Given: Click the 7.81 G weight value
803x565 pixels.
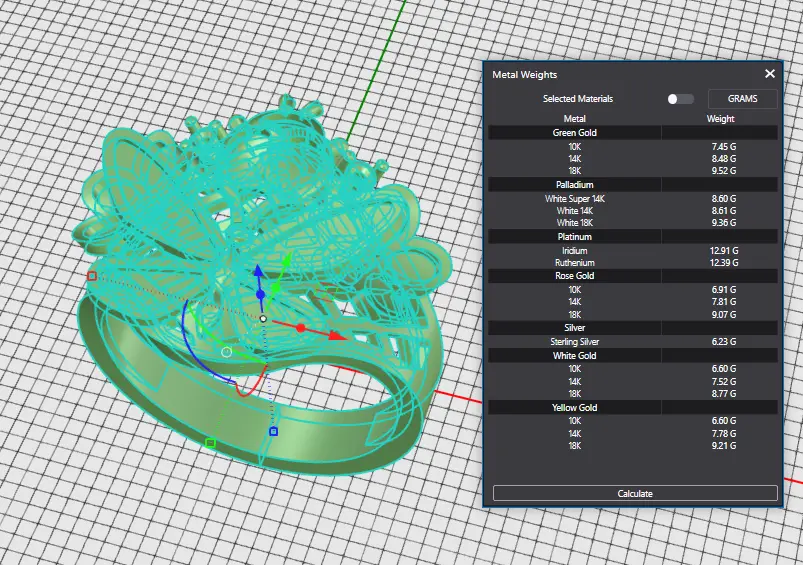Looking at the screenshot, I should pyautogui.click(x=723, y=302).
